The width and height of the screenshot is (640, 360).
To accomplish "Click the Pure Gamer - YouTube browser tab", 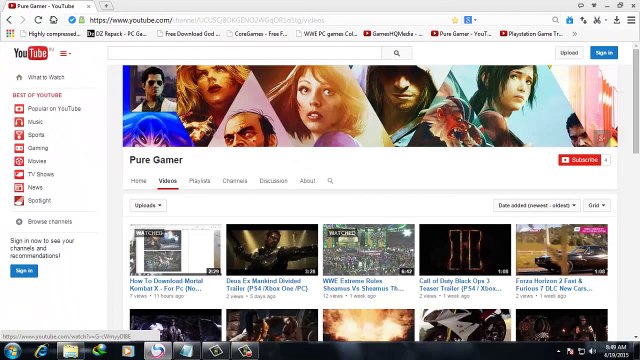I will click(x=49, y=6).
